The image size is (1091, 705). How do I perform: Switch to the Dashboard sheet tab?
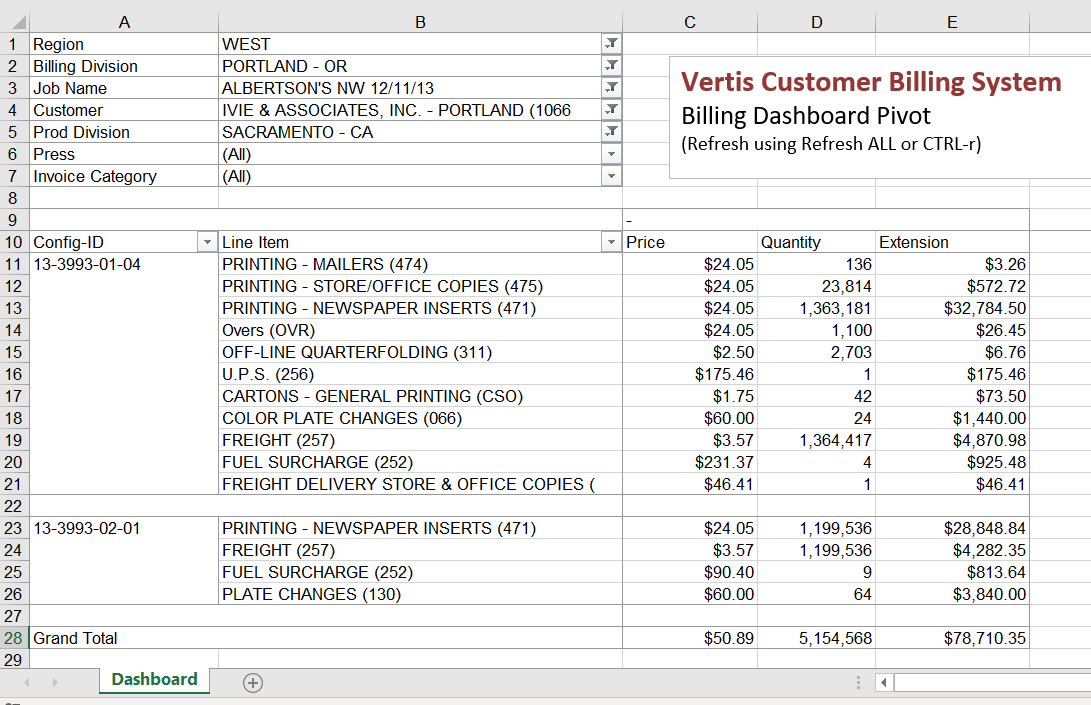[x=154, y=680]
